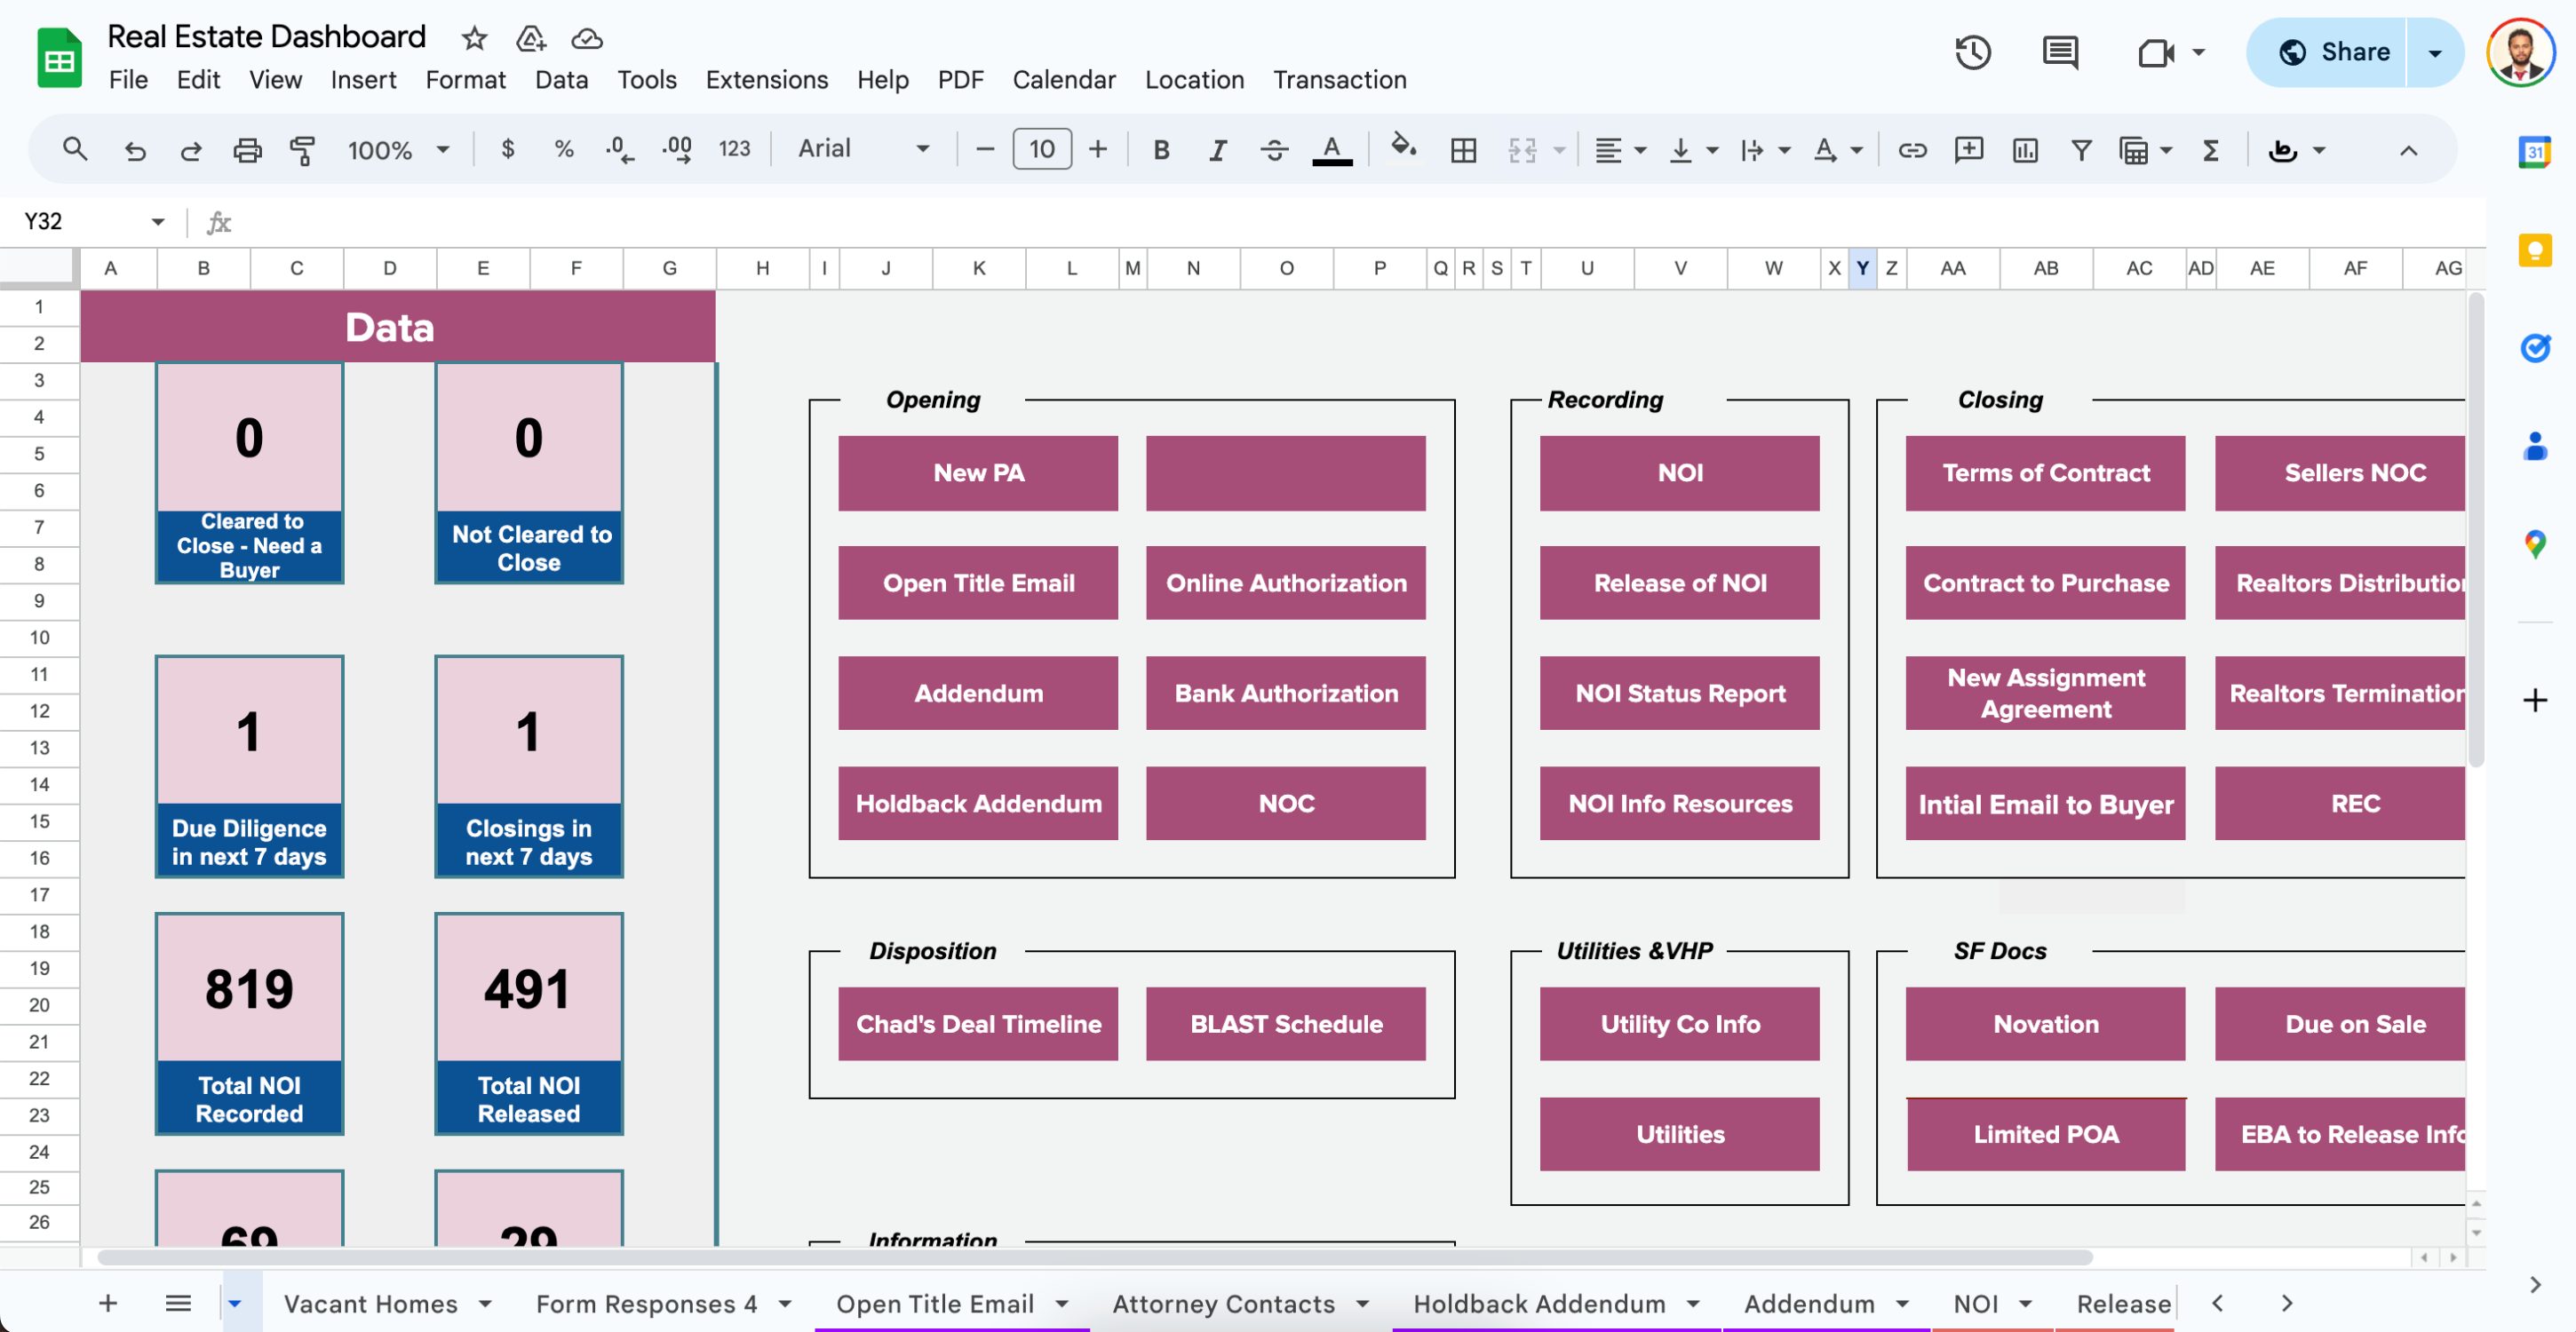
Task: Increase decimal places icon
Action: click(677, 150)
